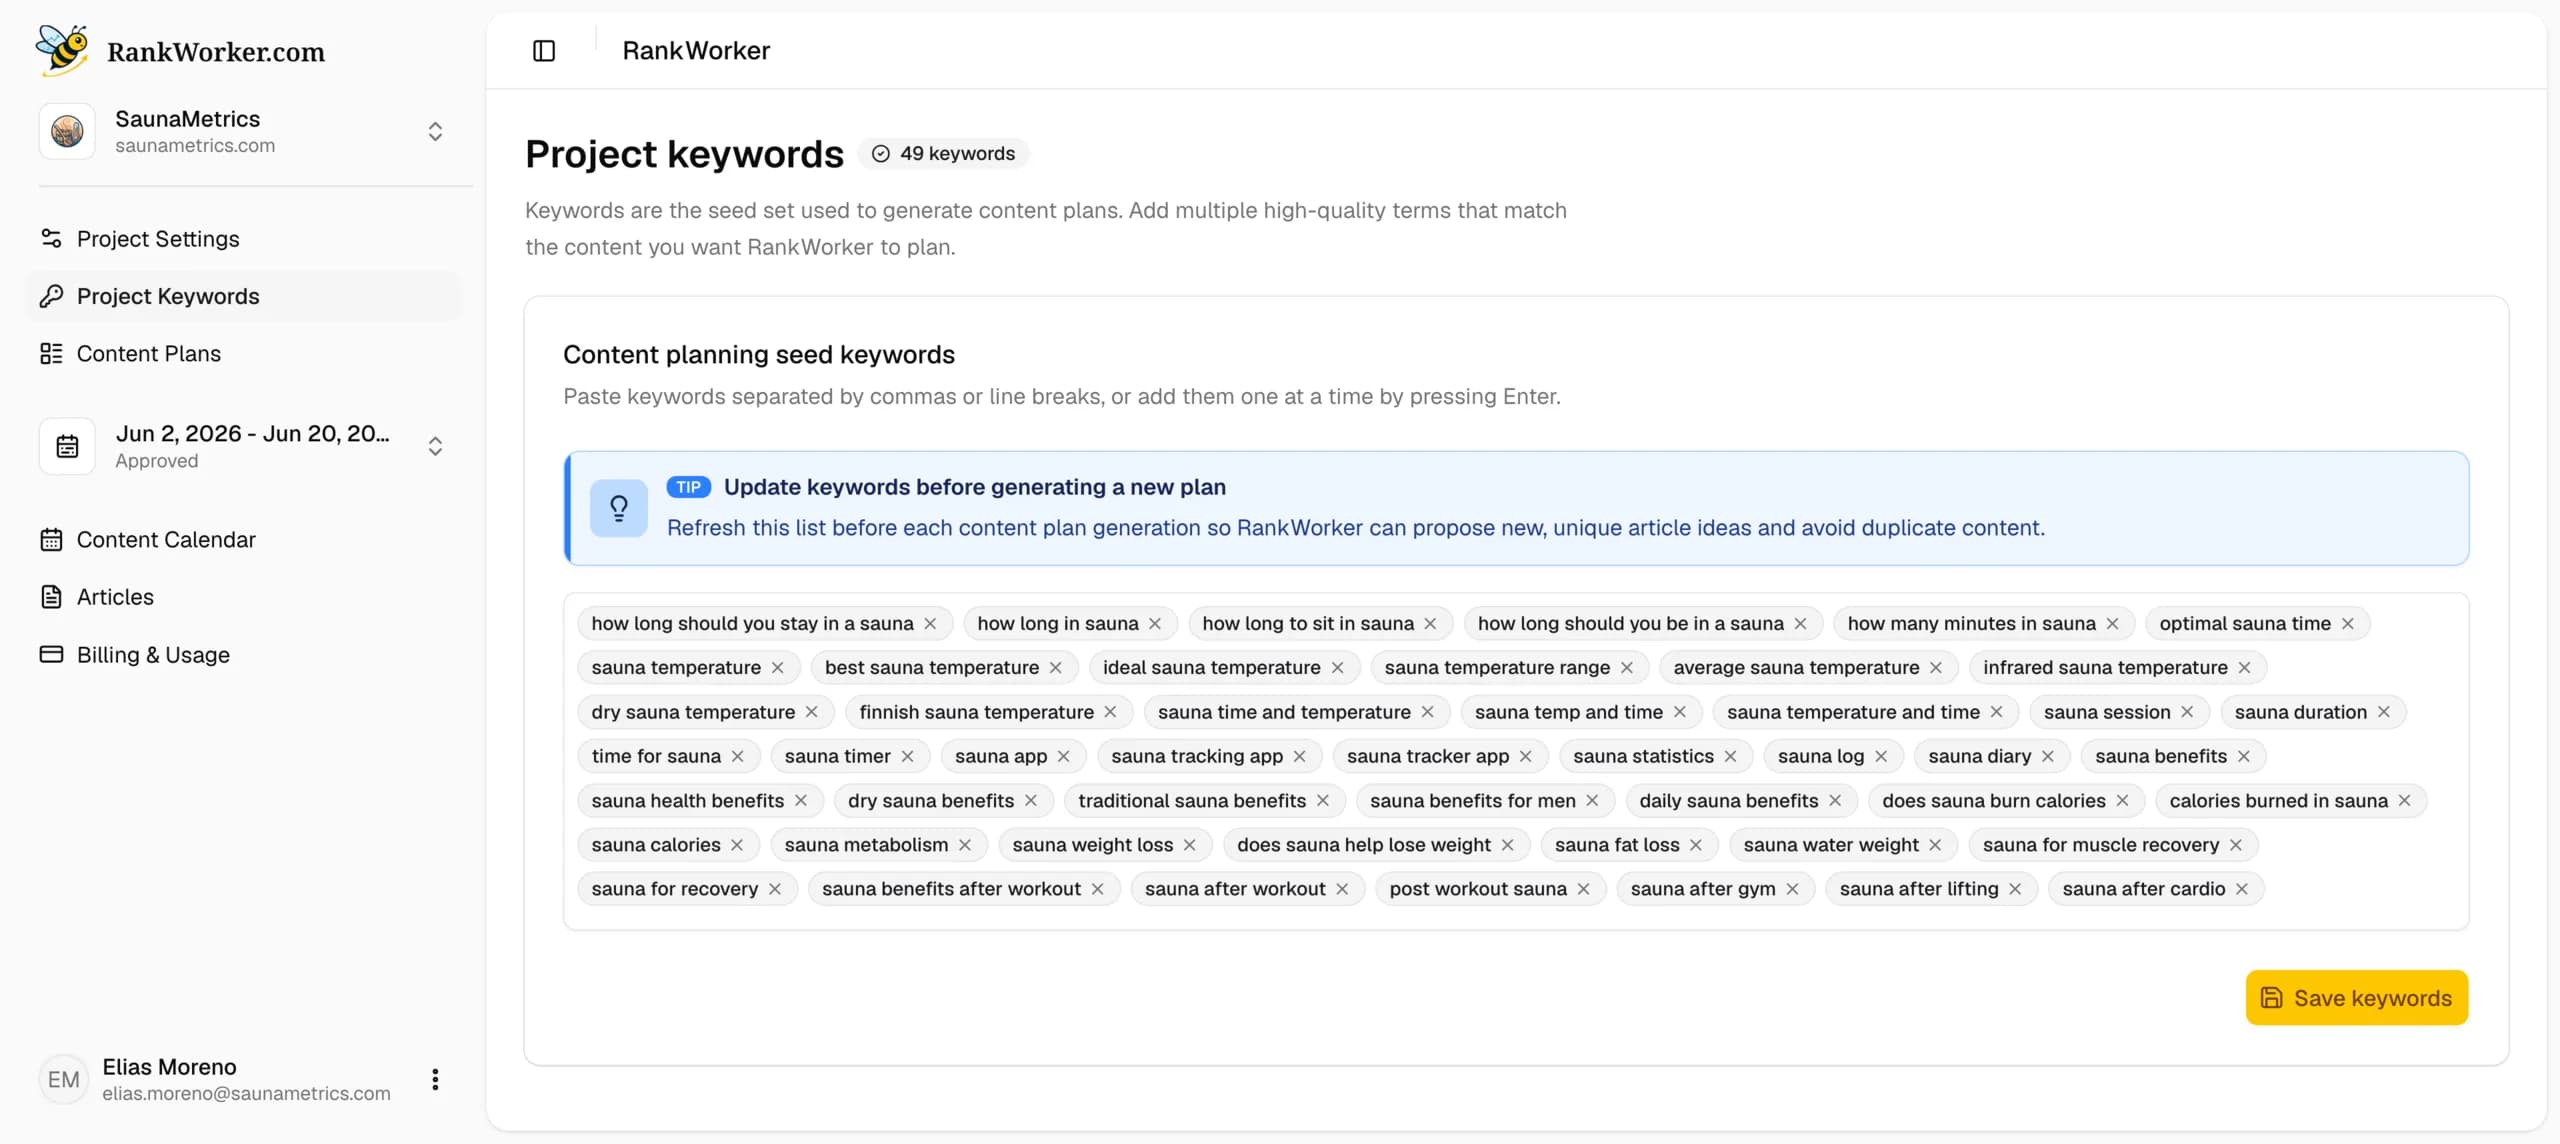Click the 'sauna water weight' keyword text
The width and height of the screenshot is (2560, 1144).
click(x=1830, y=845)
